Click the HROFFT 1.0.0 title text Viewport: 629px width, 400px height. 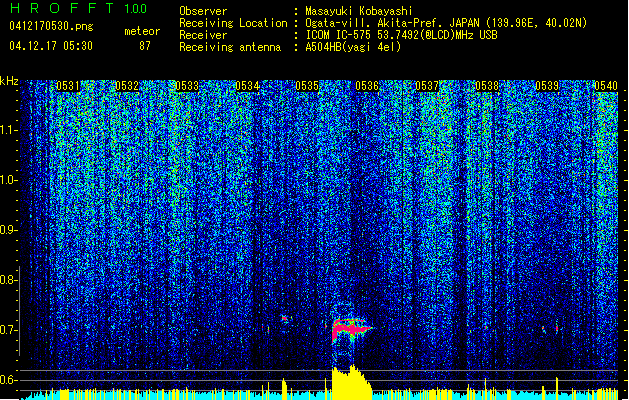[78, 8]
